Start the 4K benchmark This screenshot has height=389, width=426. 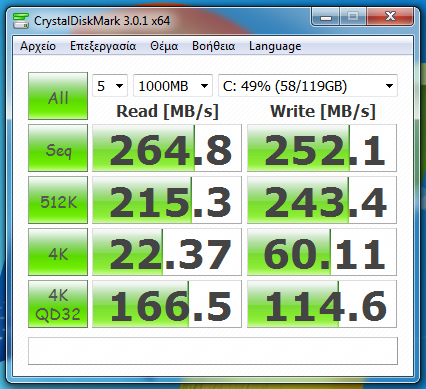[x=58, y=252]
